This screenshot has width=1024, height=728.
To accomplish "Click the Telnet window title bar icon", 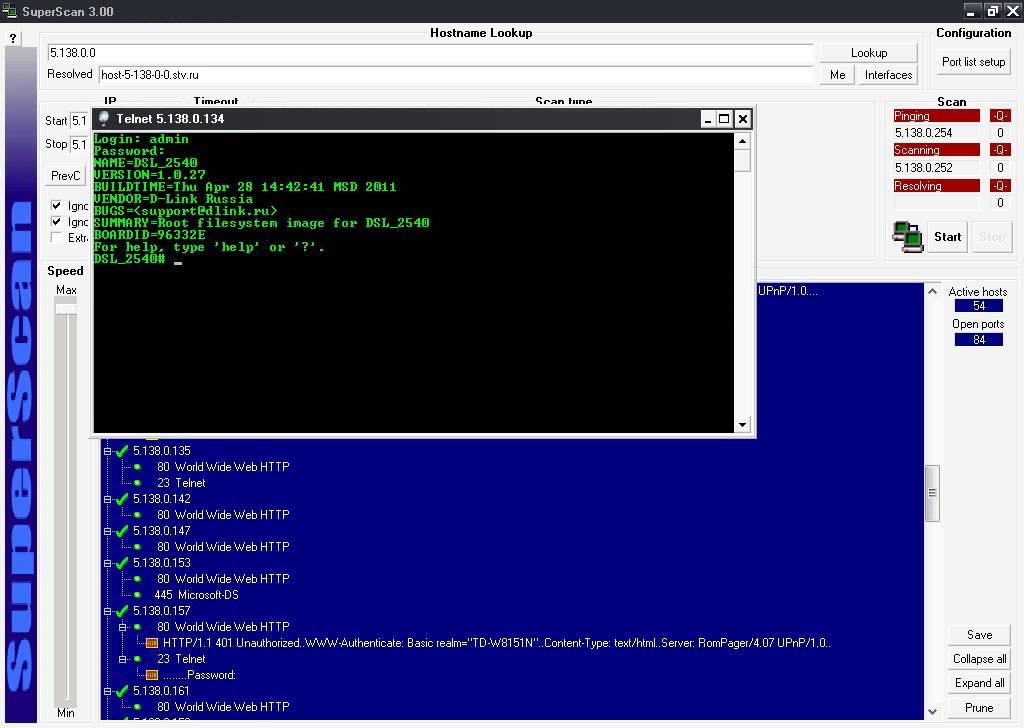I will 104,118.
